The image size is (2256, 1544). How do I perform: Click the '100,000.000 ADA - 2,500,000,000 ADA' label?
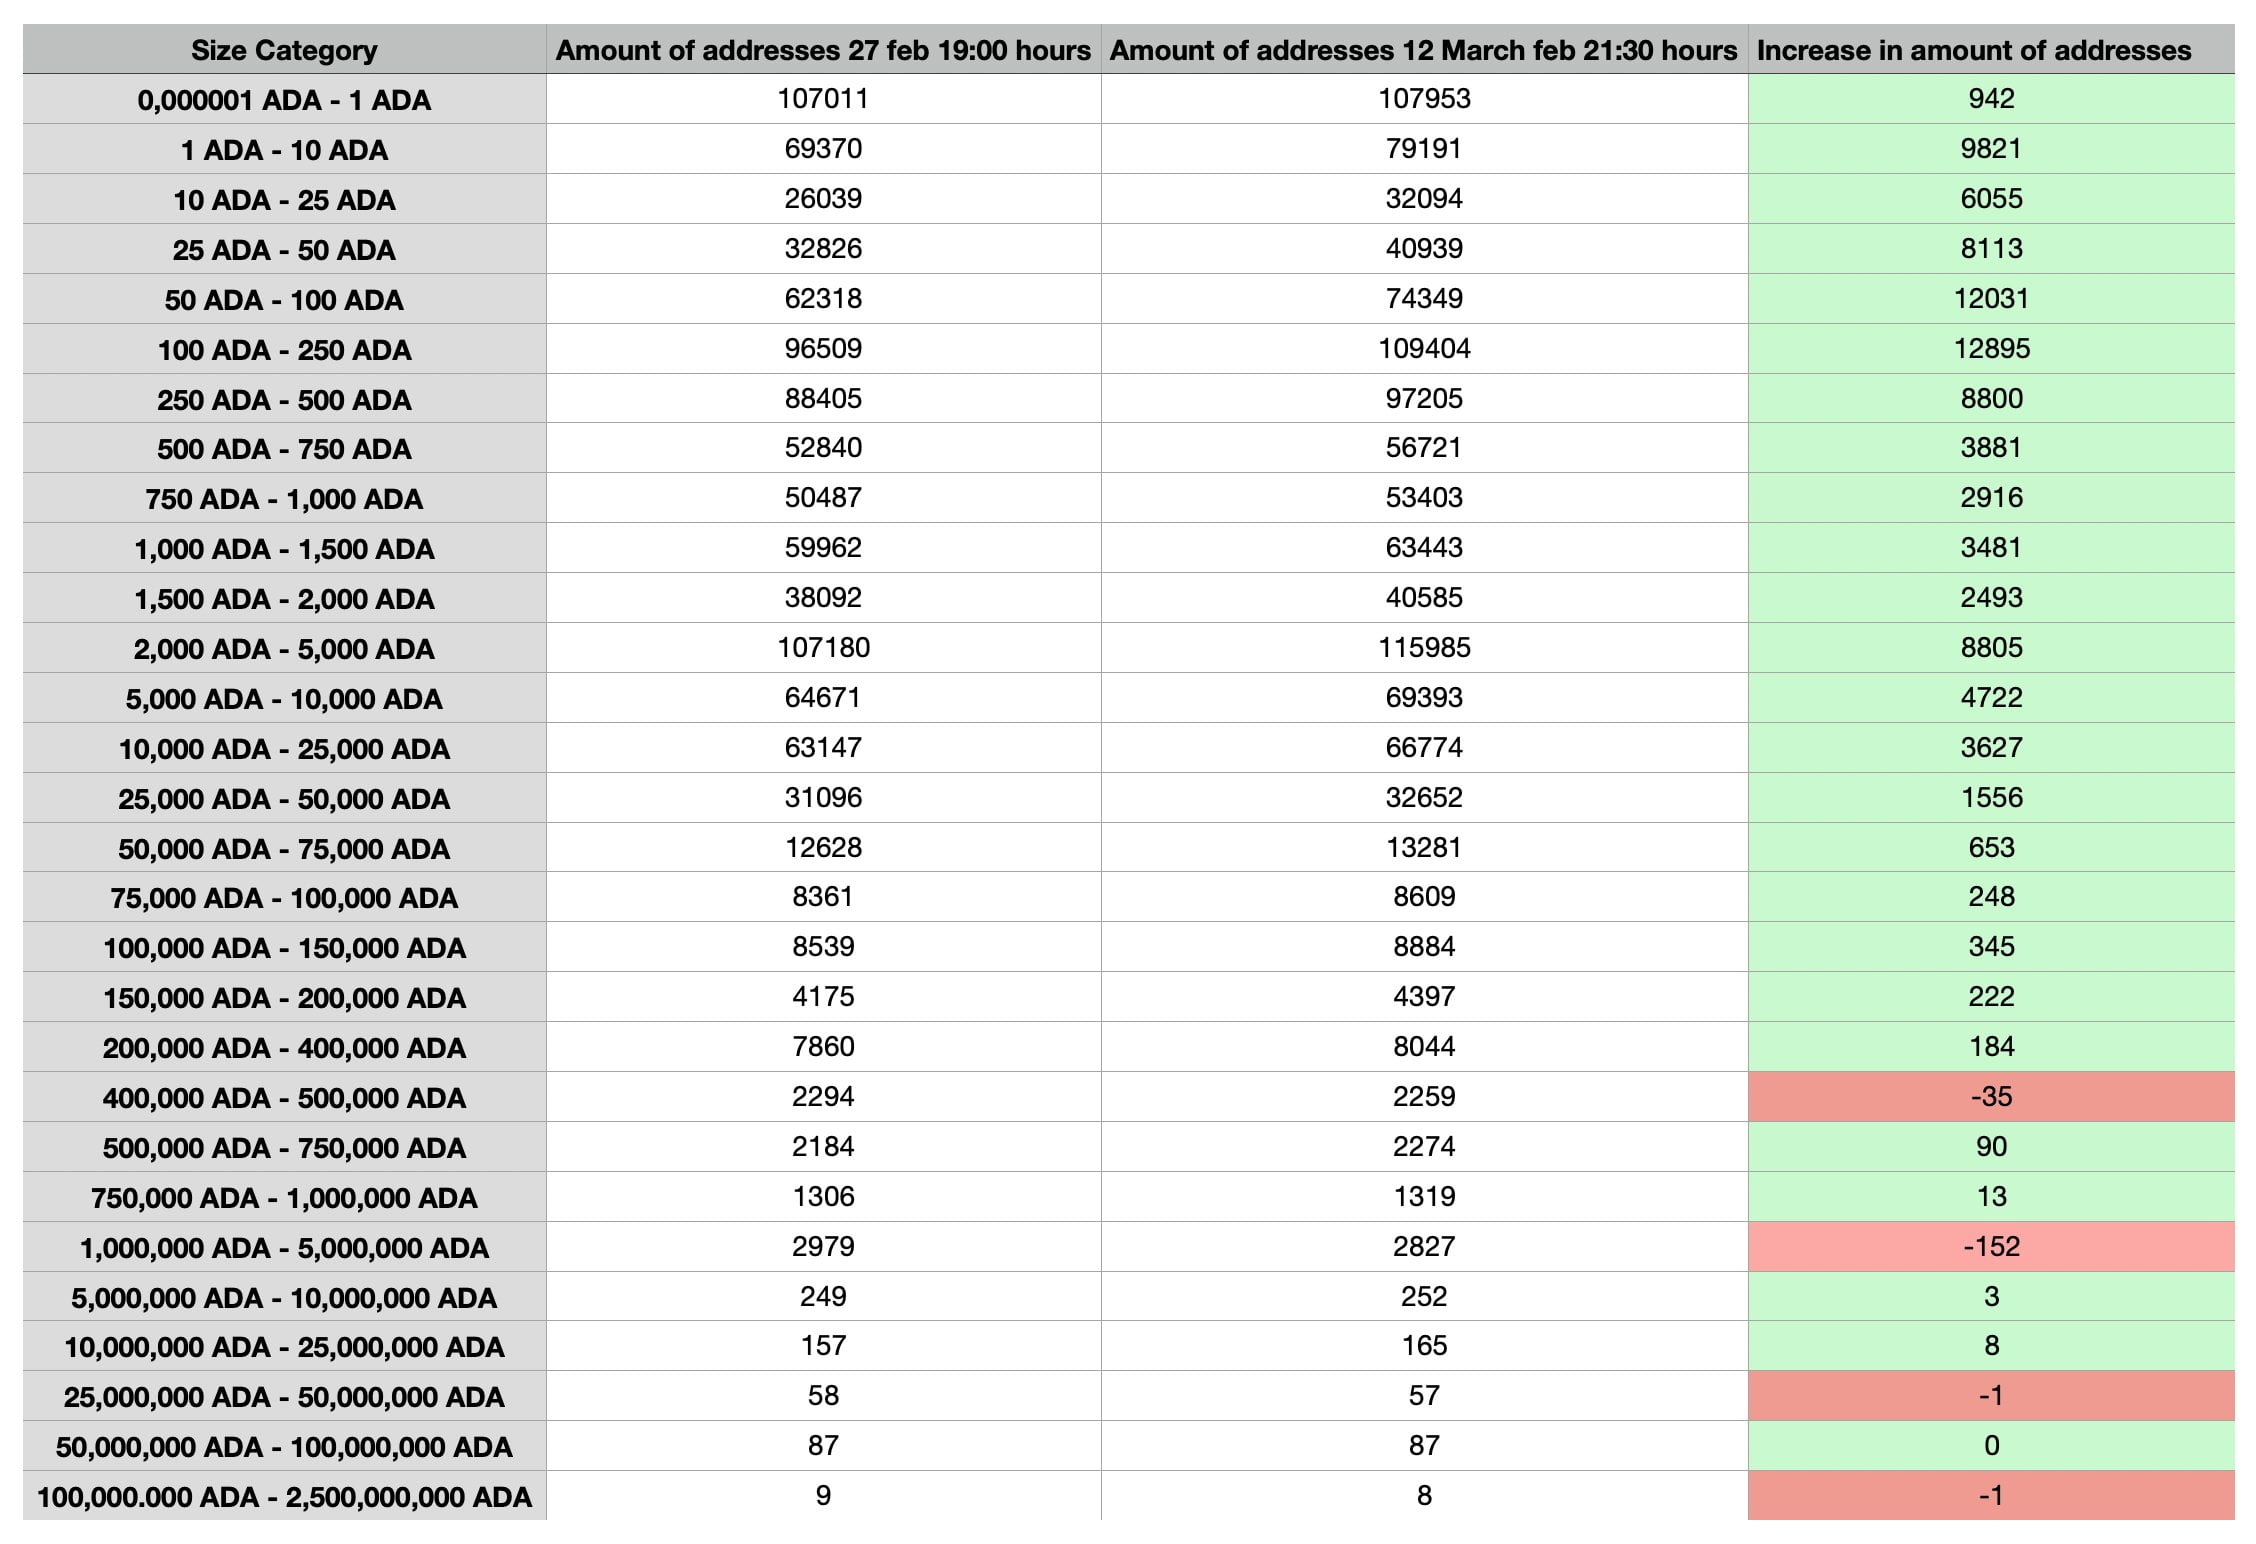284,1496
